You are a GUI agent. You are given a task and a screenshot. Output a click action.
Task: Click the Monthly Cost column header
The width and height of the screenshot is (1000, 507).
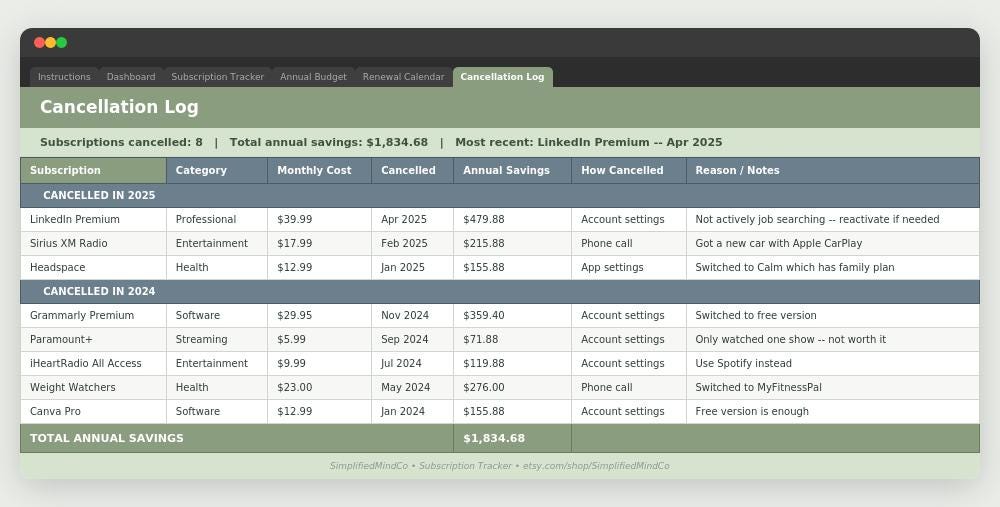coord(320,170)
